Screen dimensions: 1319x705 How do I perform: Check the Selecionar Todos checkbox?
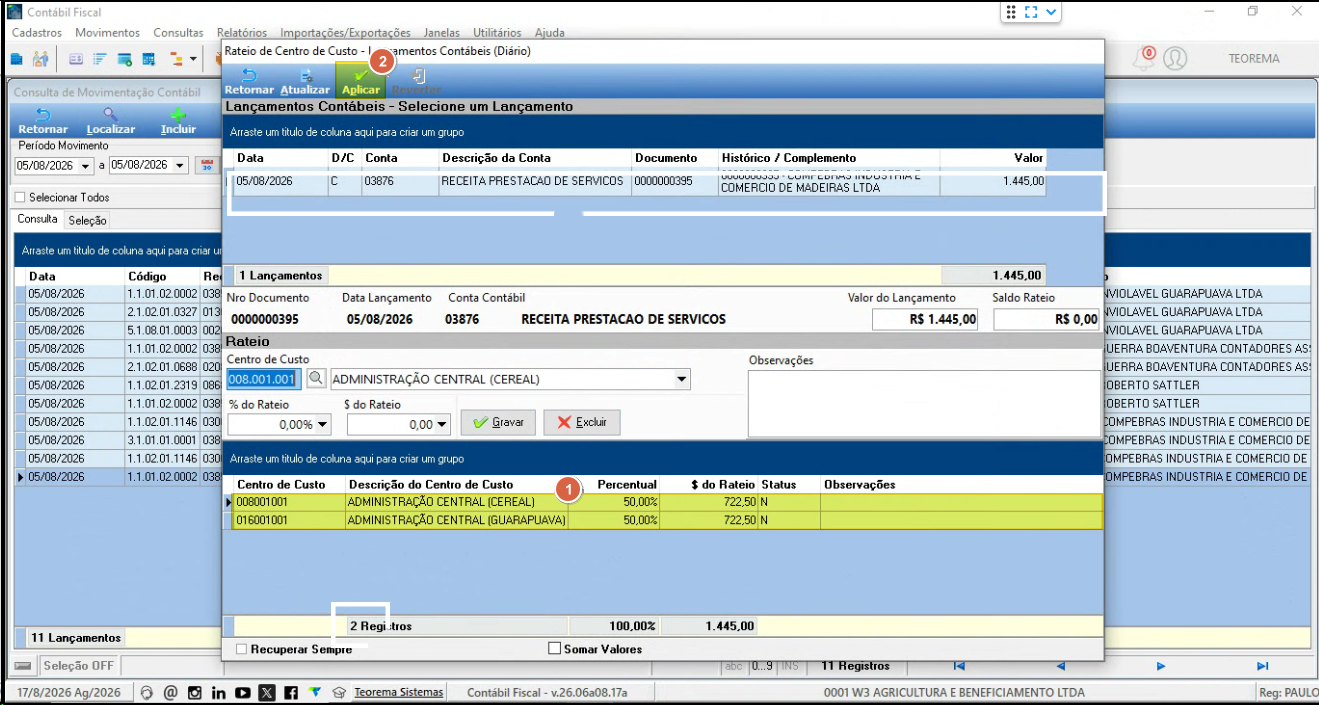(x=20, y=198)
